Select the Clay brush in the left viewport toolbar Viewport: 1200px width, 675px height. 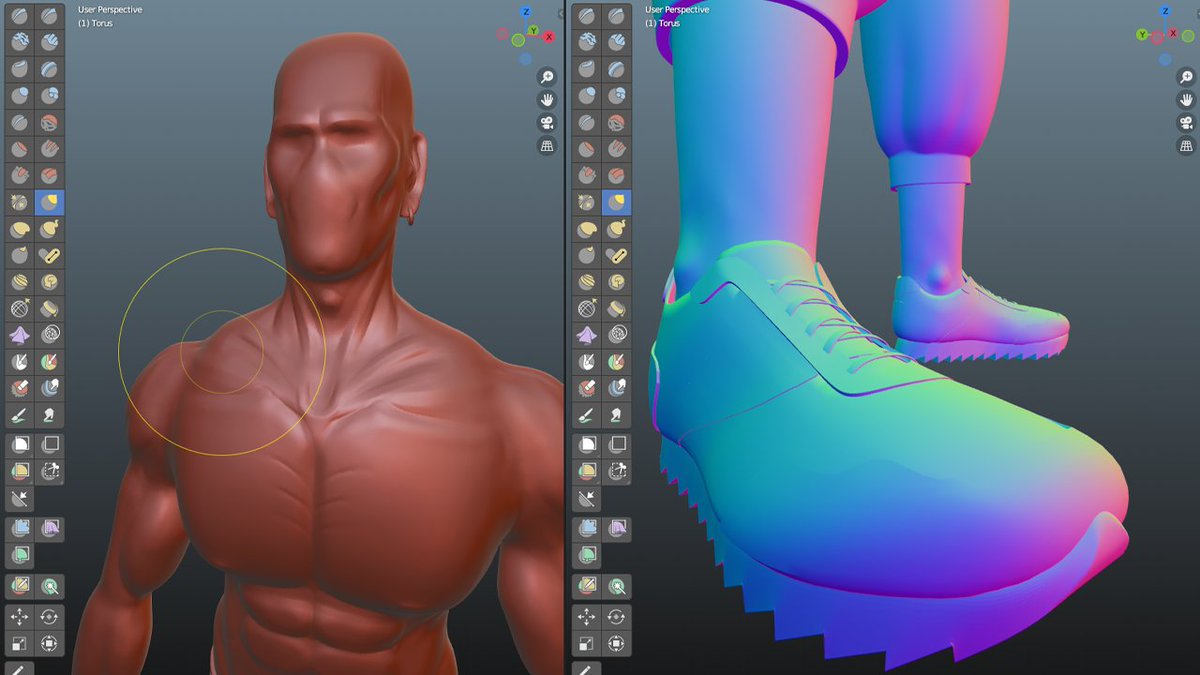19,42
